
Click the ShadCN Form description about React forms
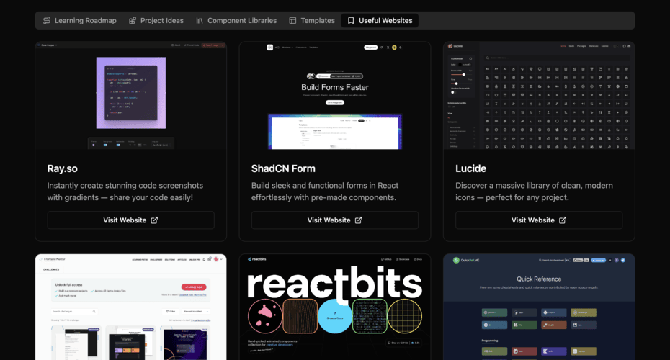[325, 191]
